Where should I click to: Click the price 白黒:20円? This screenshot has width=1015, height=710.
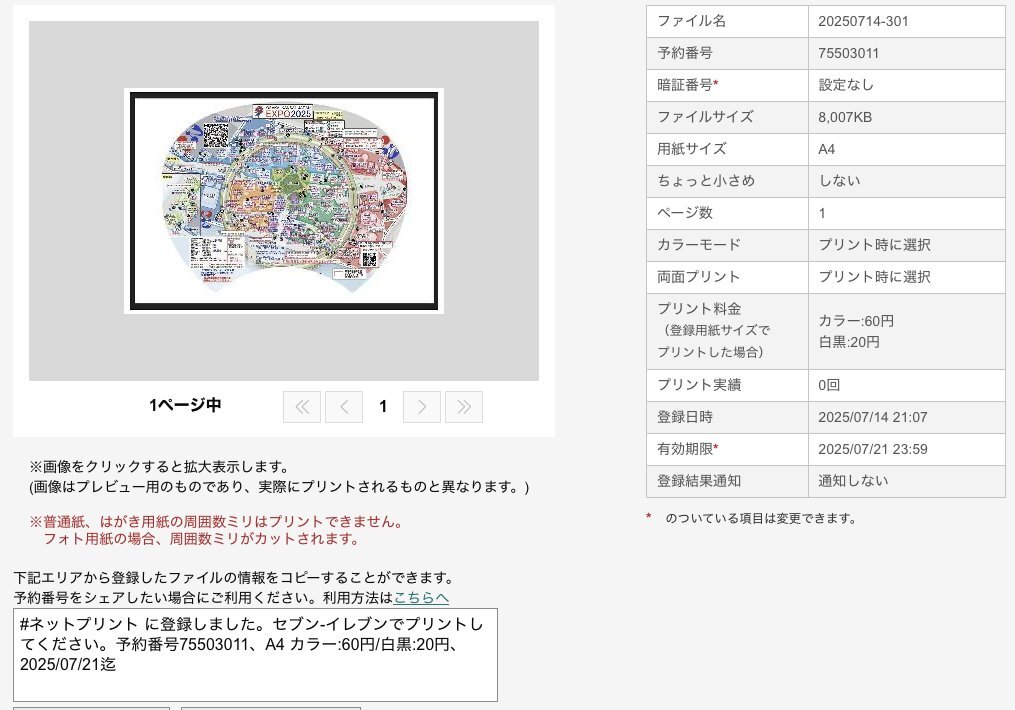click(x=849, y=342)
